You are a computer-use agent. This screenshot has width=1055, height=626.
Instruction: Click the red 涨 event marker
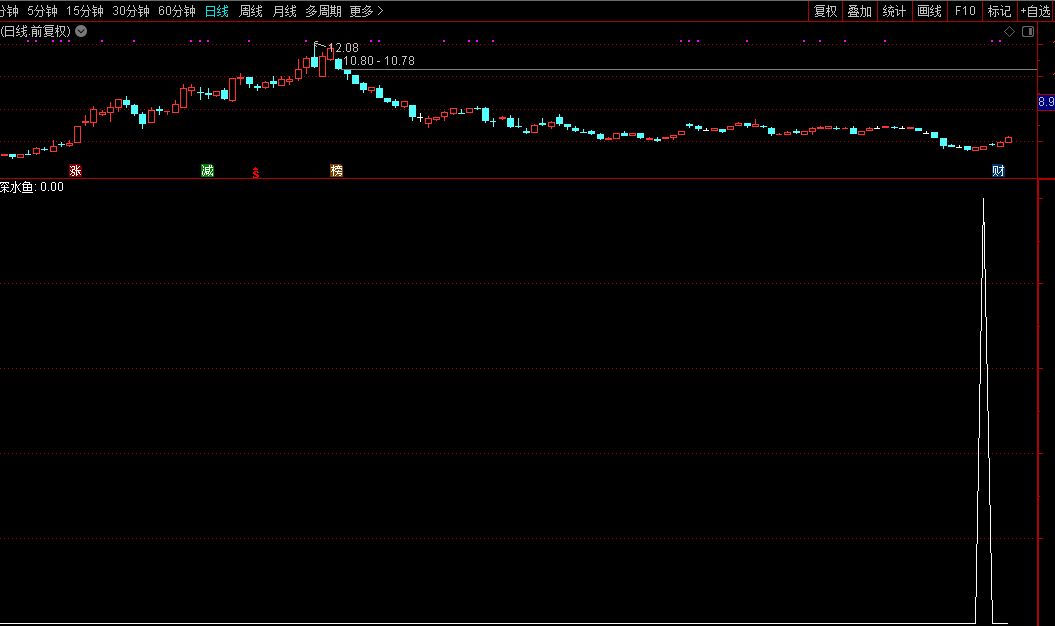[75, 171]
